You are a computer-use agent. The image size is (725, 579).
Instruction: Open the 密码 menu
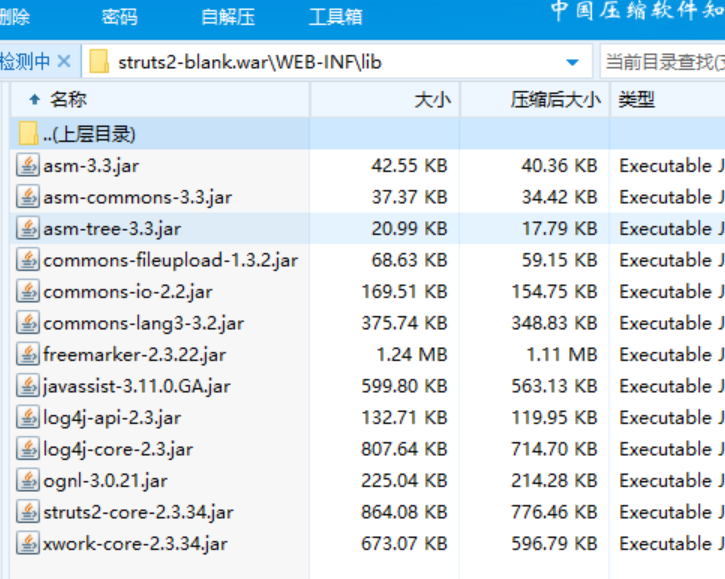[x=120, y=17]
